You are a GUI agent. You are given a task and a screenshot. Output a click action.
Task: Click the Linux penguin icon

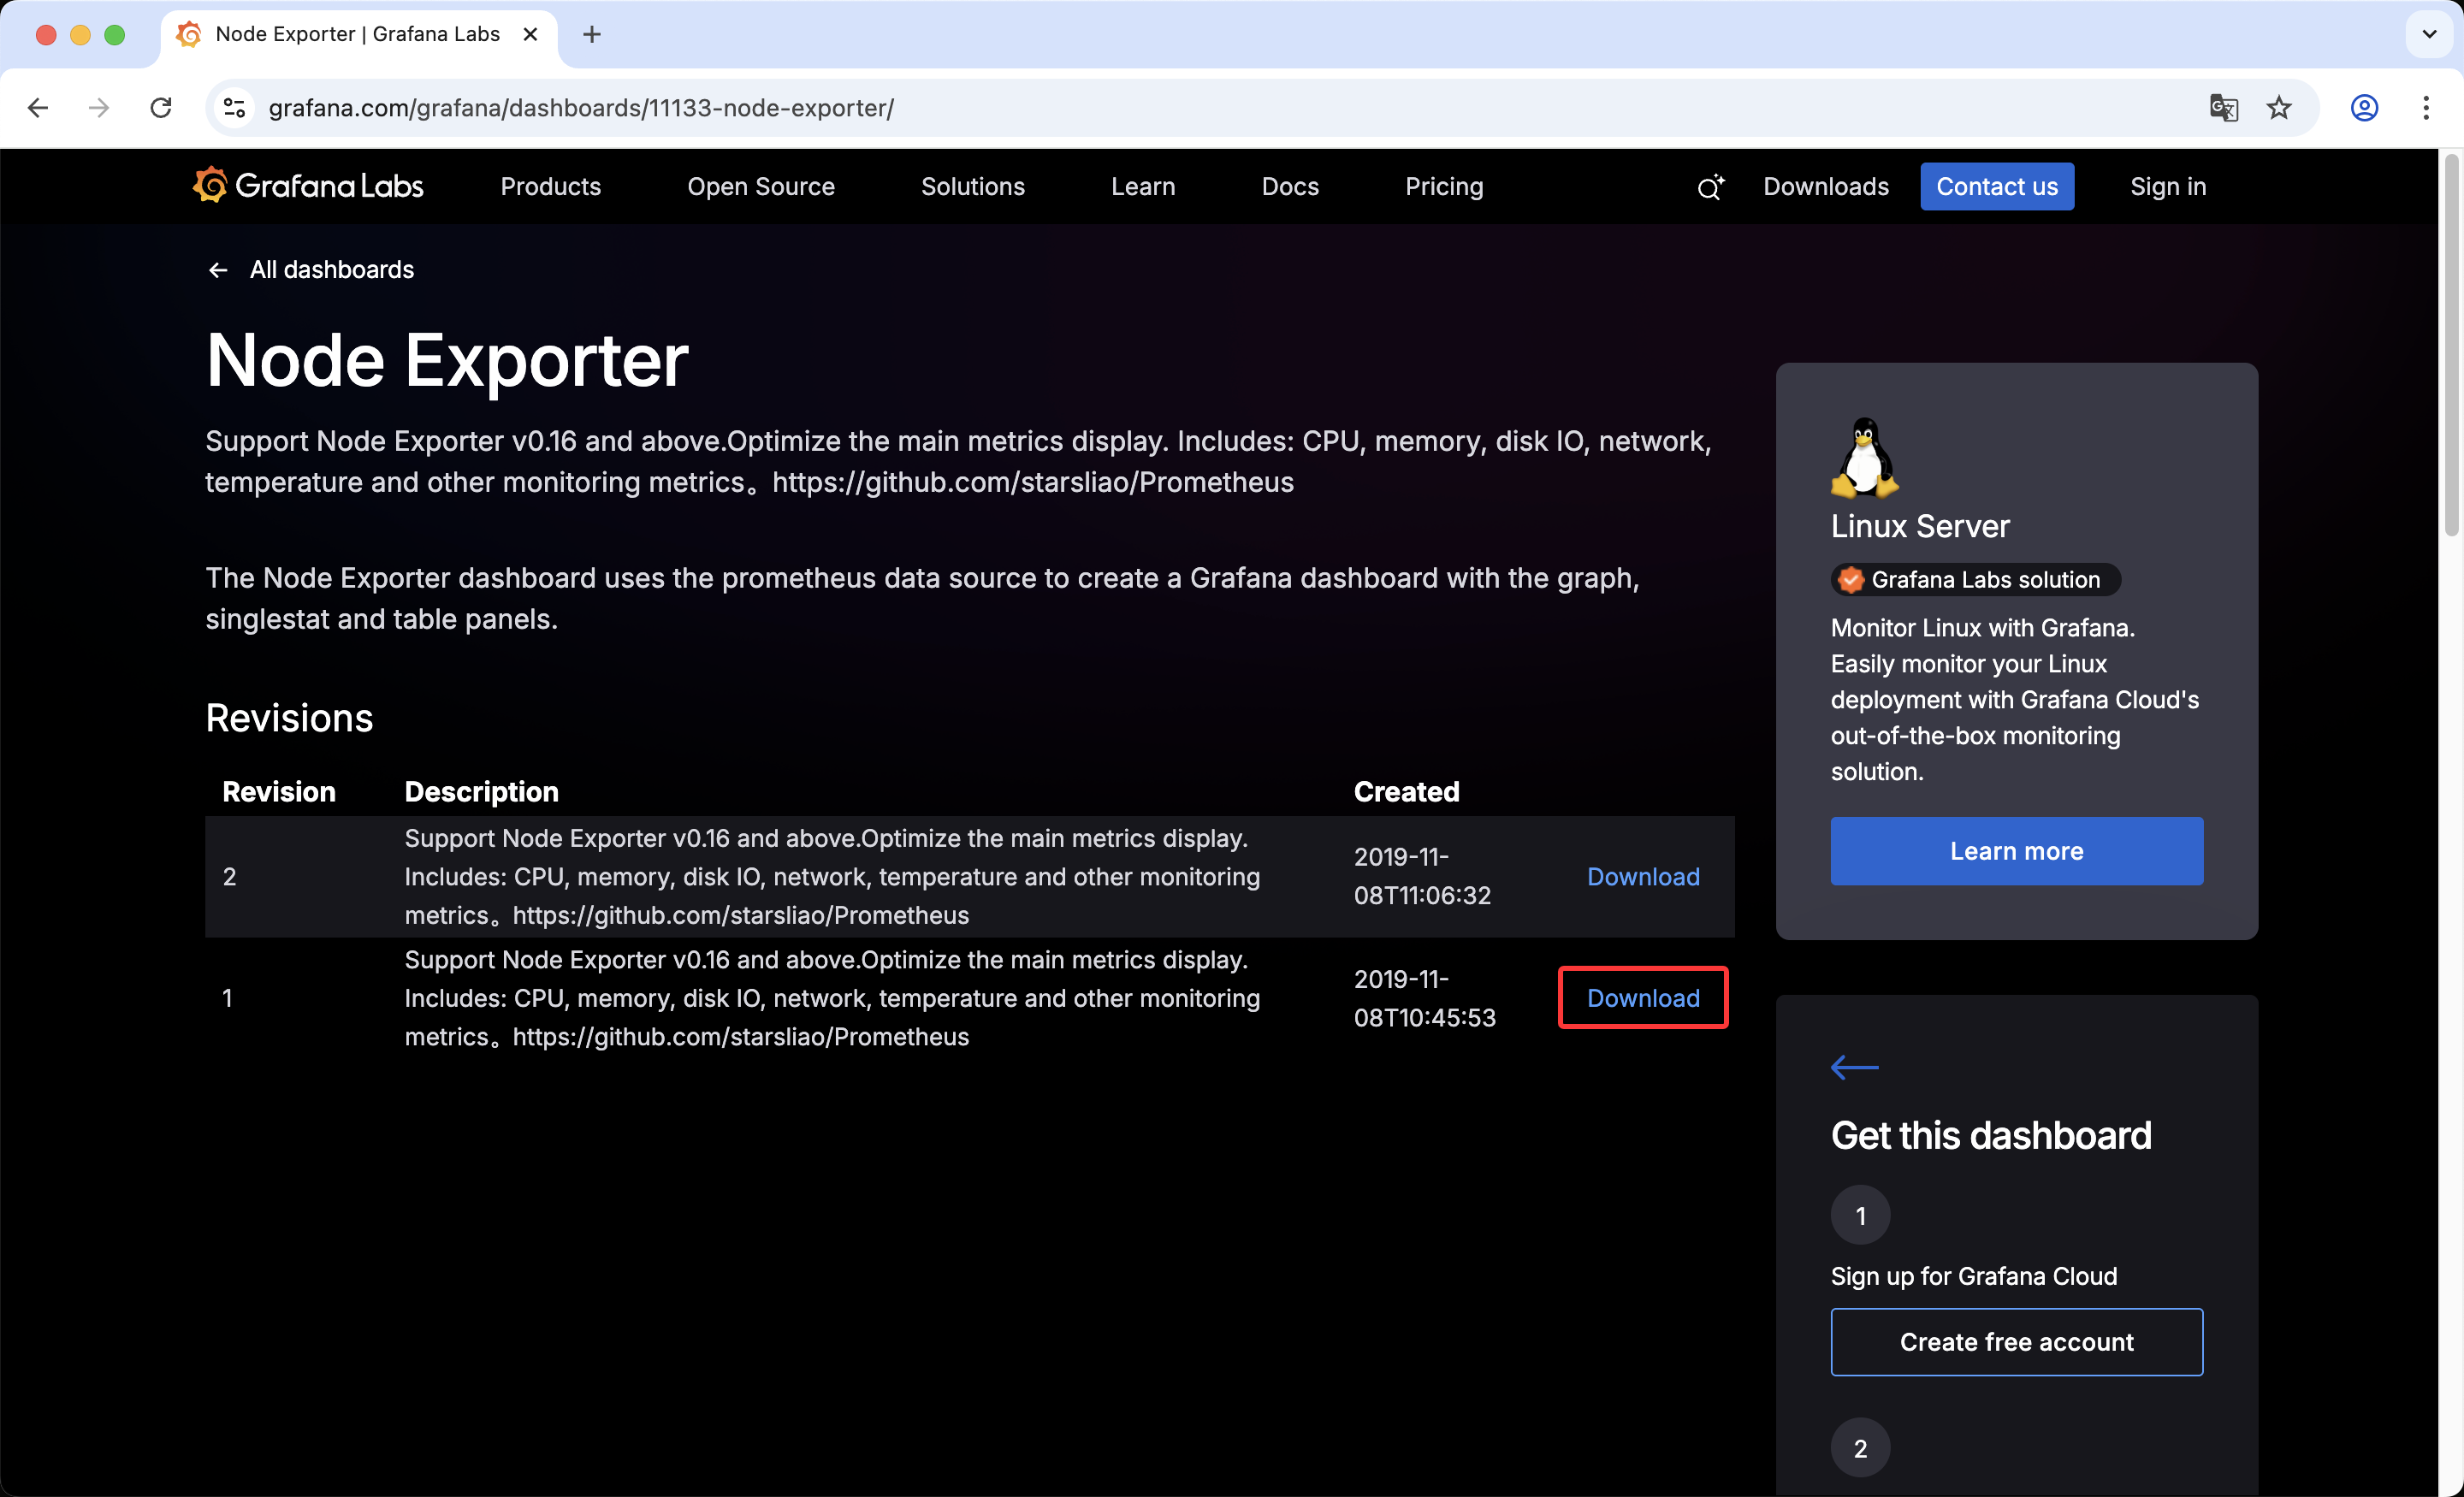pyautogui.click(x=1864, y=457)
